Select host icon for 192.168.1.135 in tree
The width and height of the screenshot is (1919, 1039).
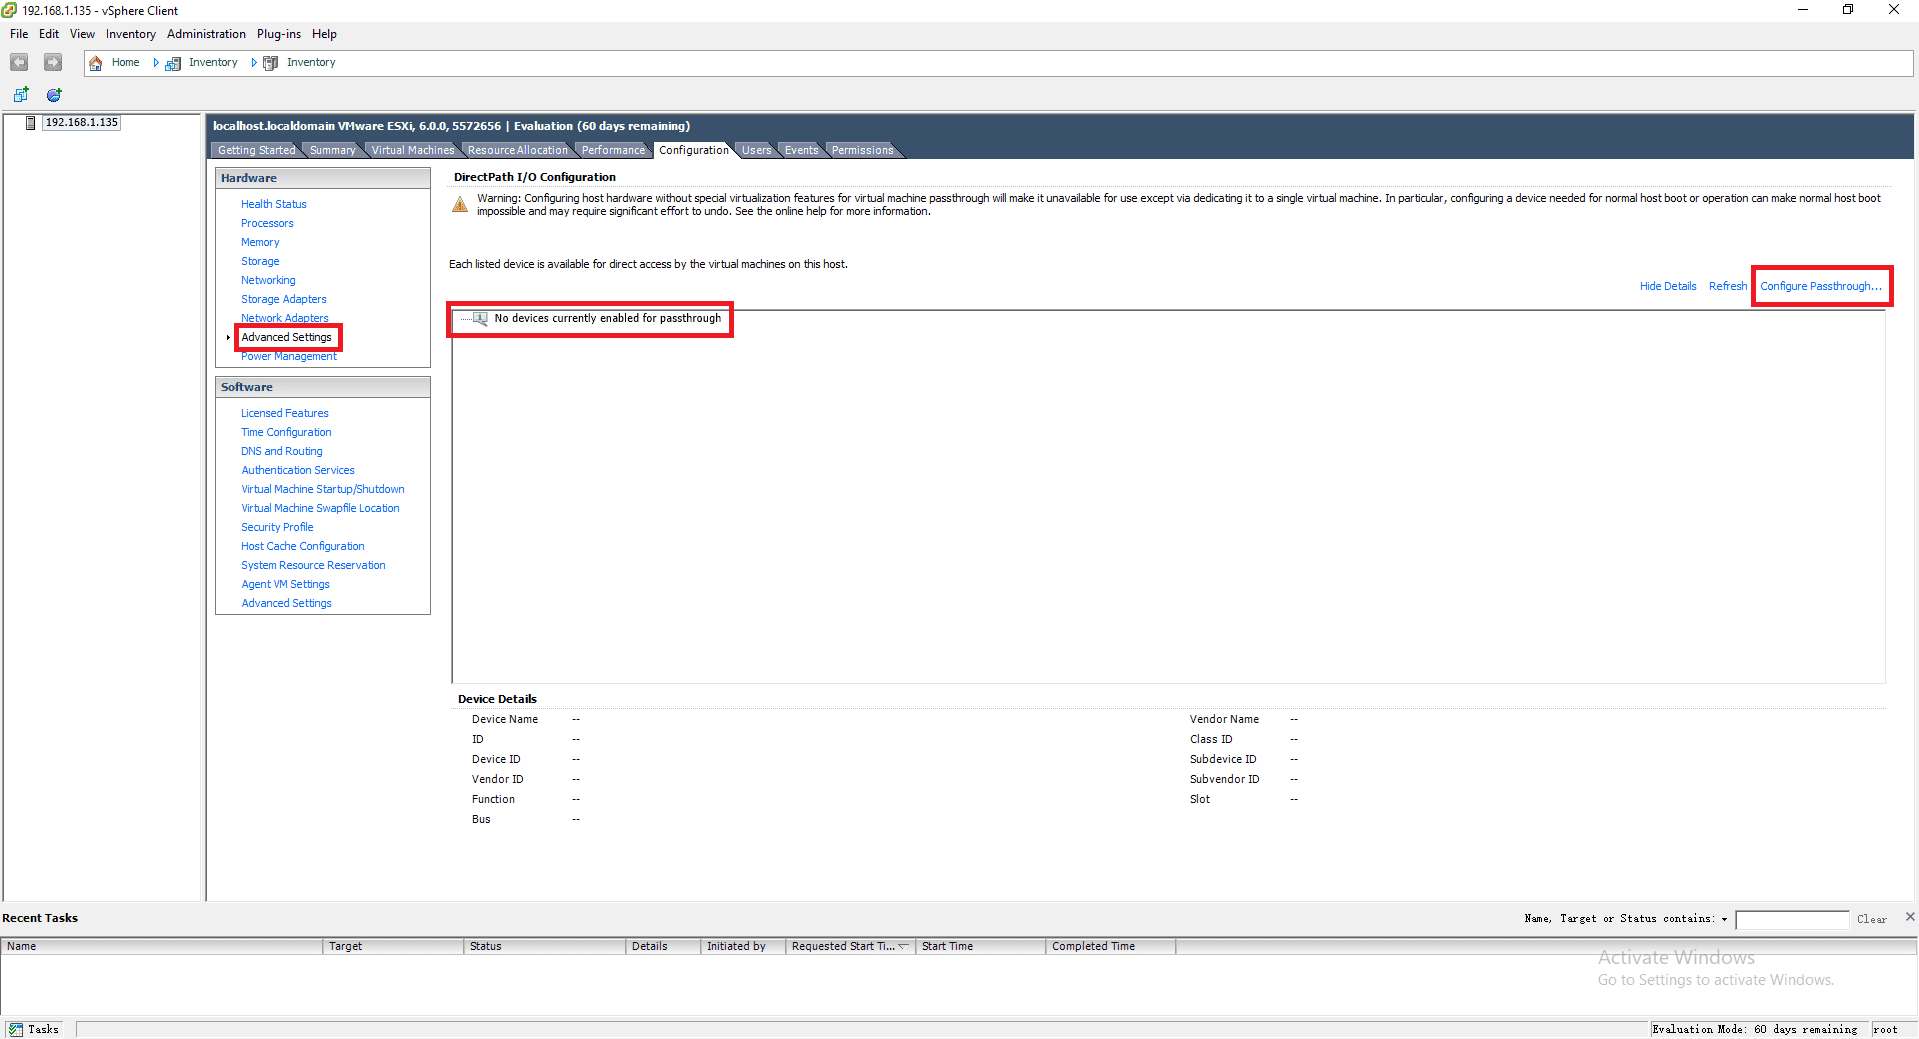pos(31,123)
